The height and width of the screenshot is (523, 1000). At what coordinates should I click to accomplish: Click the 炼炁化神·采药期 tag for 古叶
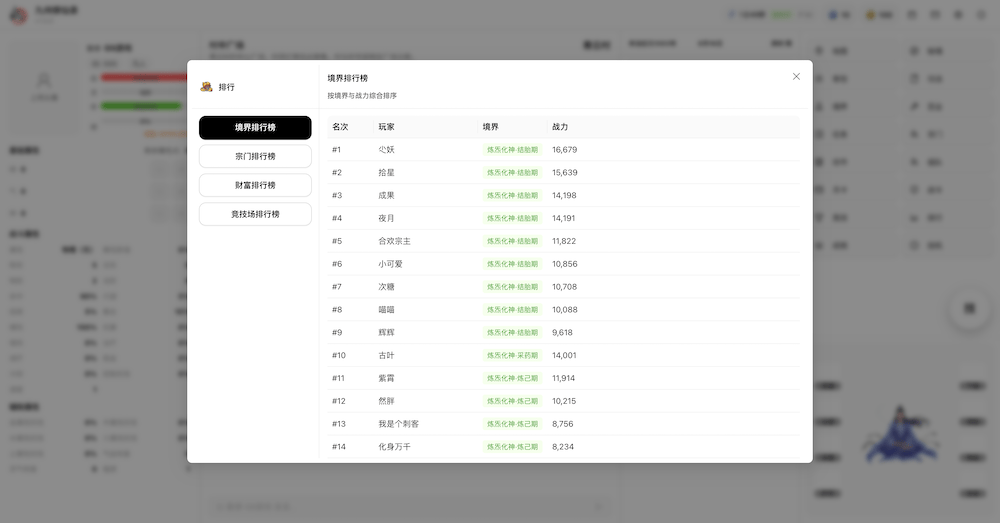coord(512,355)
